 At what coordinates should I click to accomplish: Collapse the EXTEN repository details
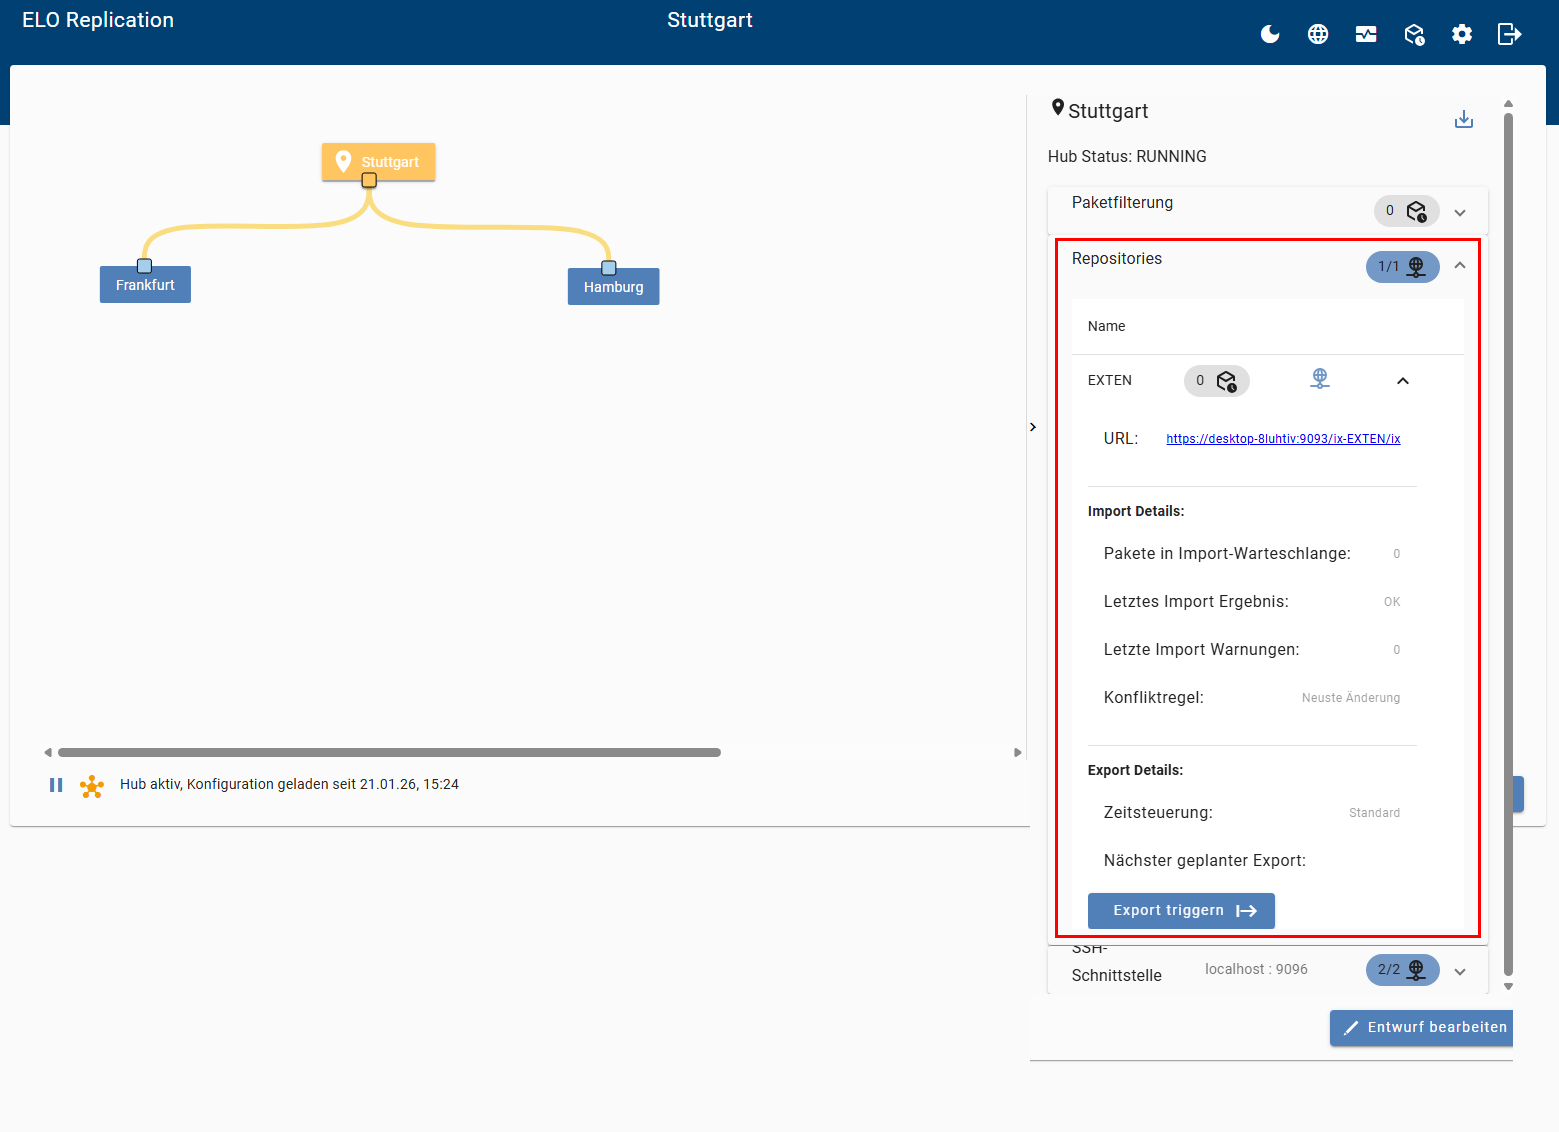pyautogui.click(x=1402, y=381)
